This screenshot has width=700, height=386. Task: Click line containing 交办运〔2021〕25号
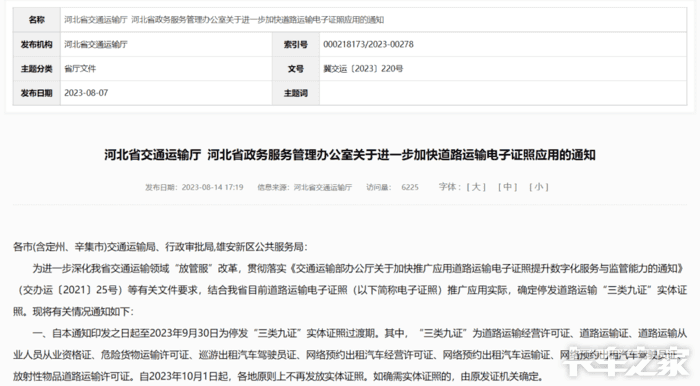point(350,290)
